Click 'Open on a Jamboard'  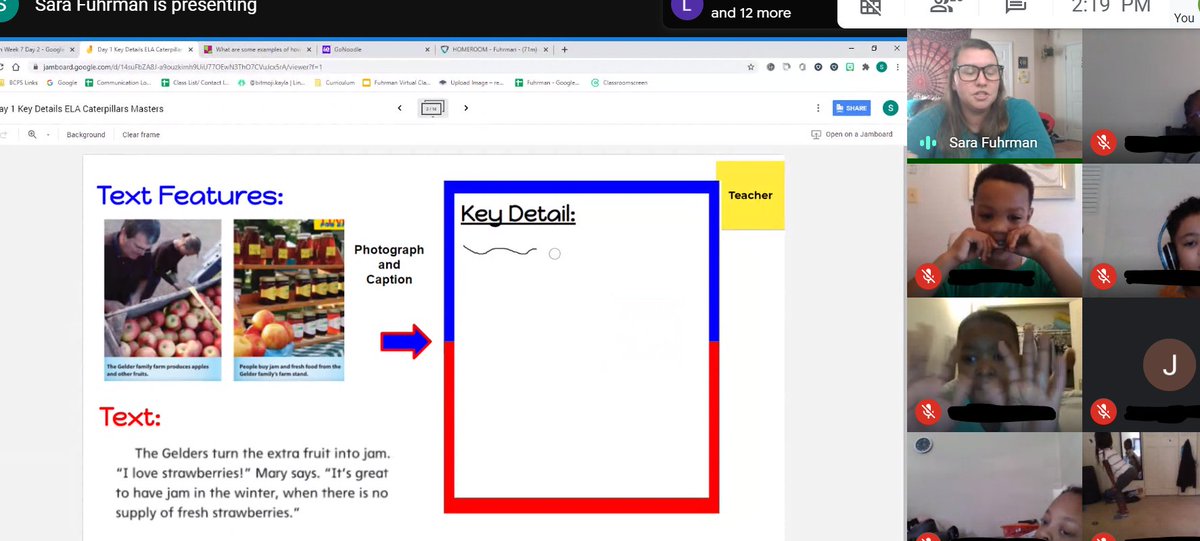(x=851, y=134)
